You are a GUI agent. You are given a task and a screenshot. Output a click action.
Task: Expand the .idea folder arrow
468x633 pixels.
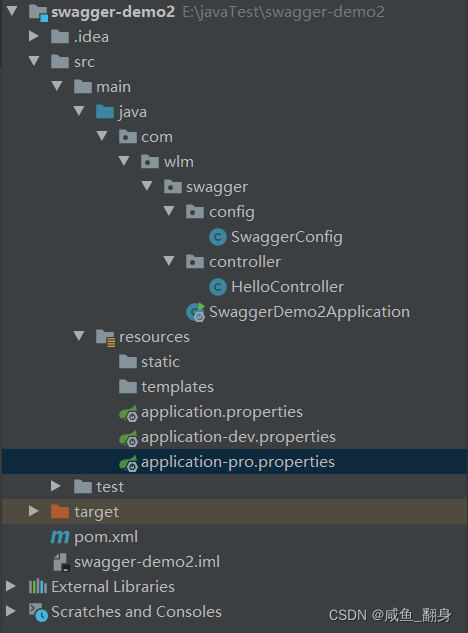[34, 36]
